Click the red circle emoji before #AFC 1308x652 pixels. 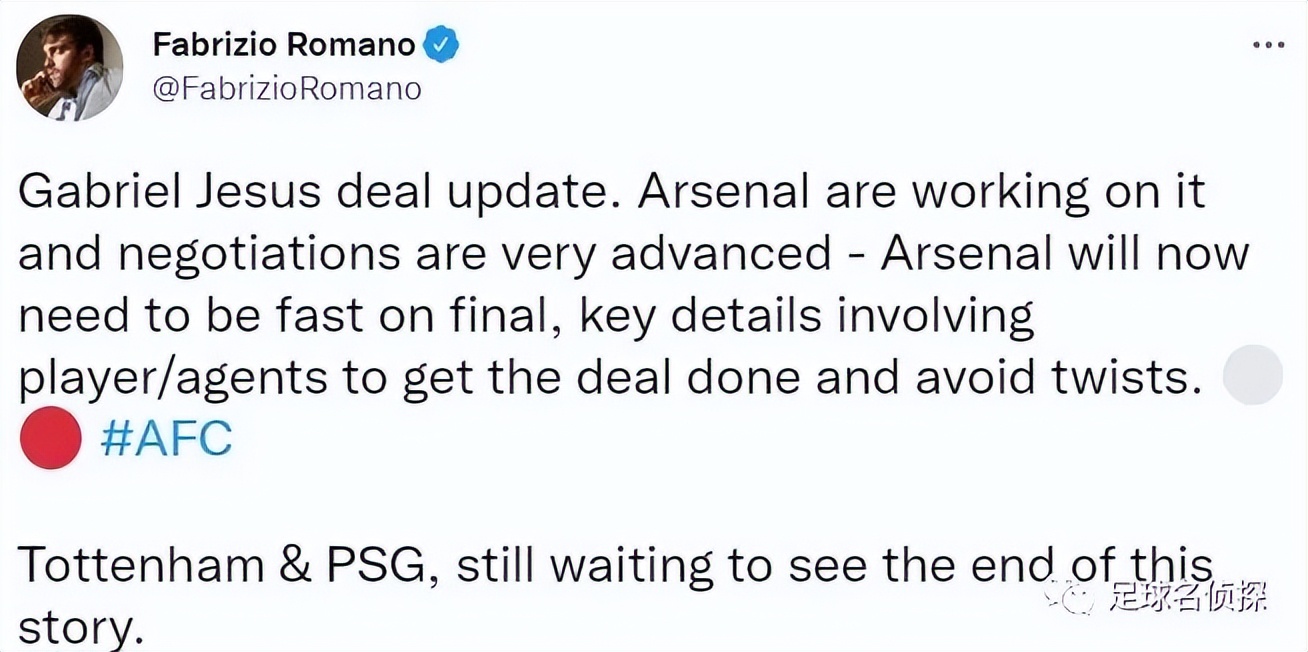(x=50, y=438)
